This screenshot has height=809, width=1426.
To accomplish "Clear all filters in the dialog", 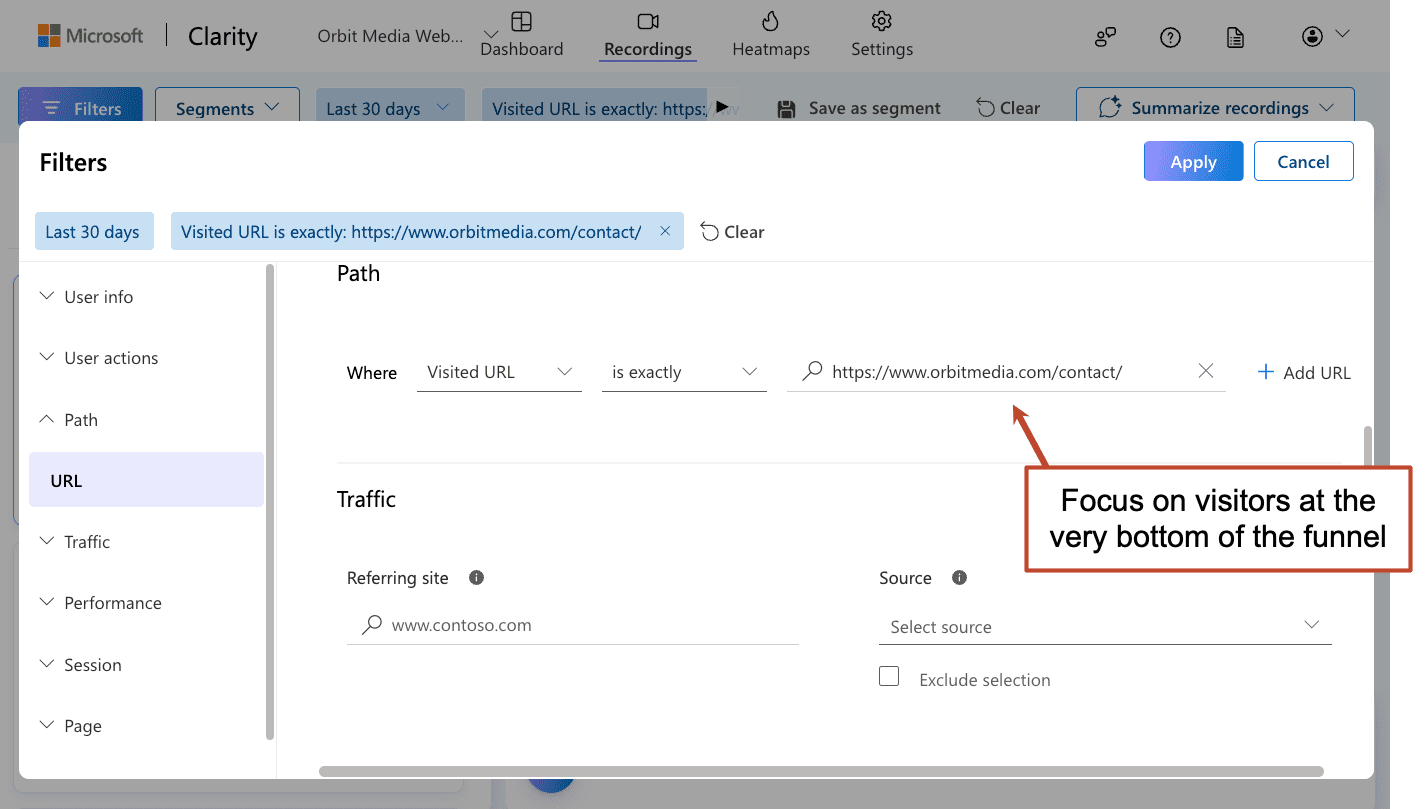I will (x=733, y=231).
